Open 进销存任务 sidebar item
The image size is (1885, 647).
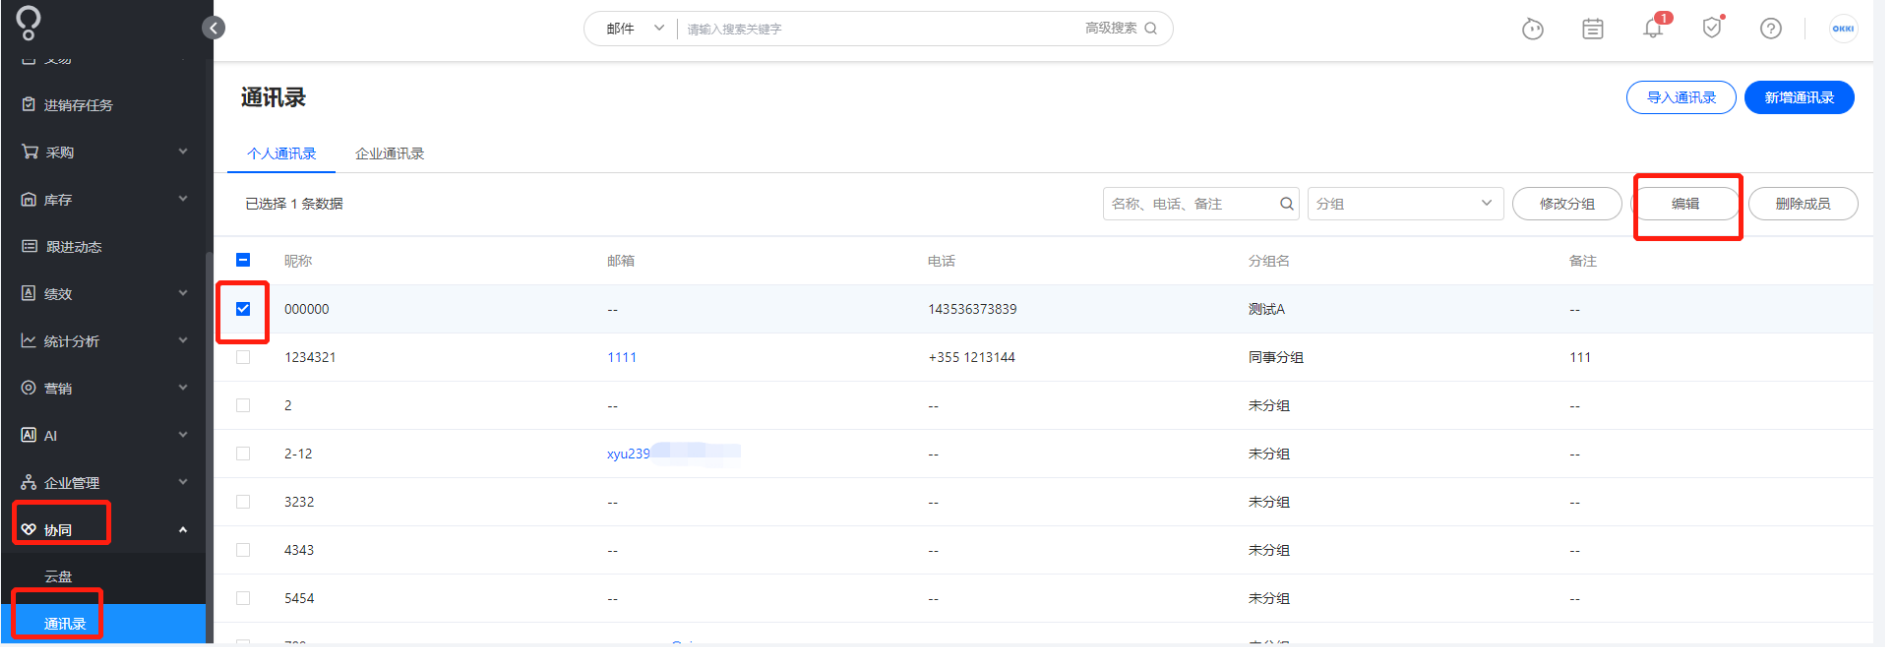[78, 105]
